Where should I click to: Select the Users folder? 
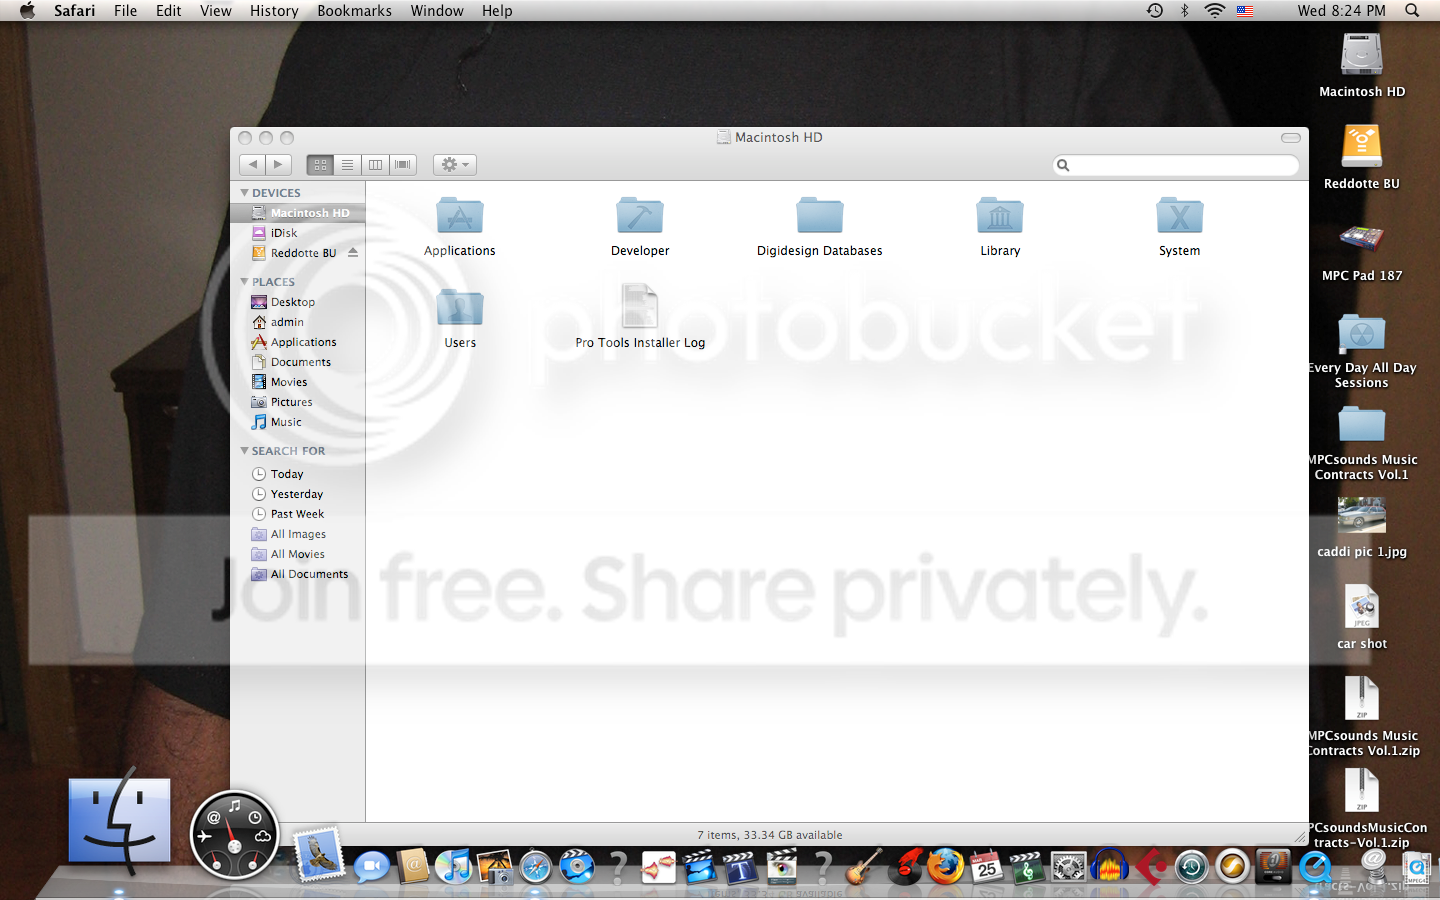(x=459, y=308)
